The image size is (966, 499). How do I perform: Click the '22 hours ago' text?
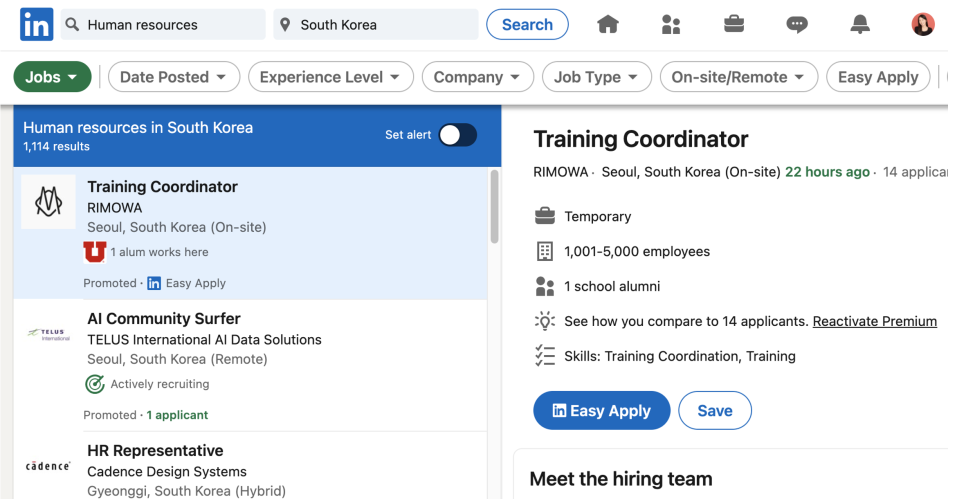827,172
